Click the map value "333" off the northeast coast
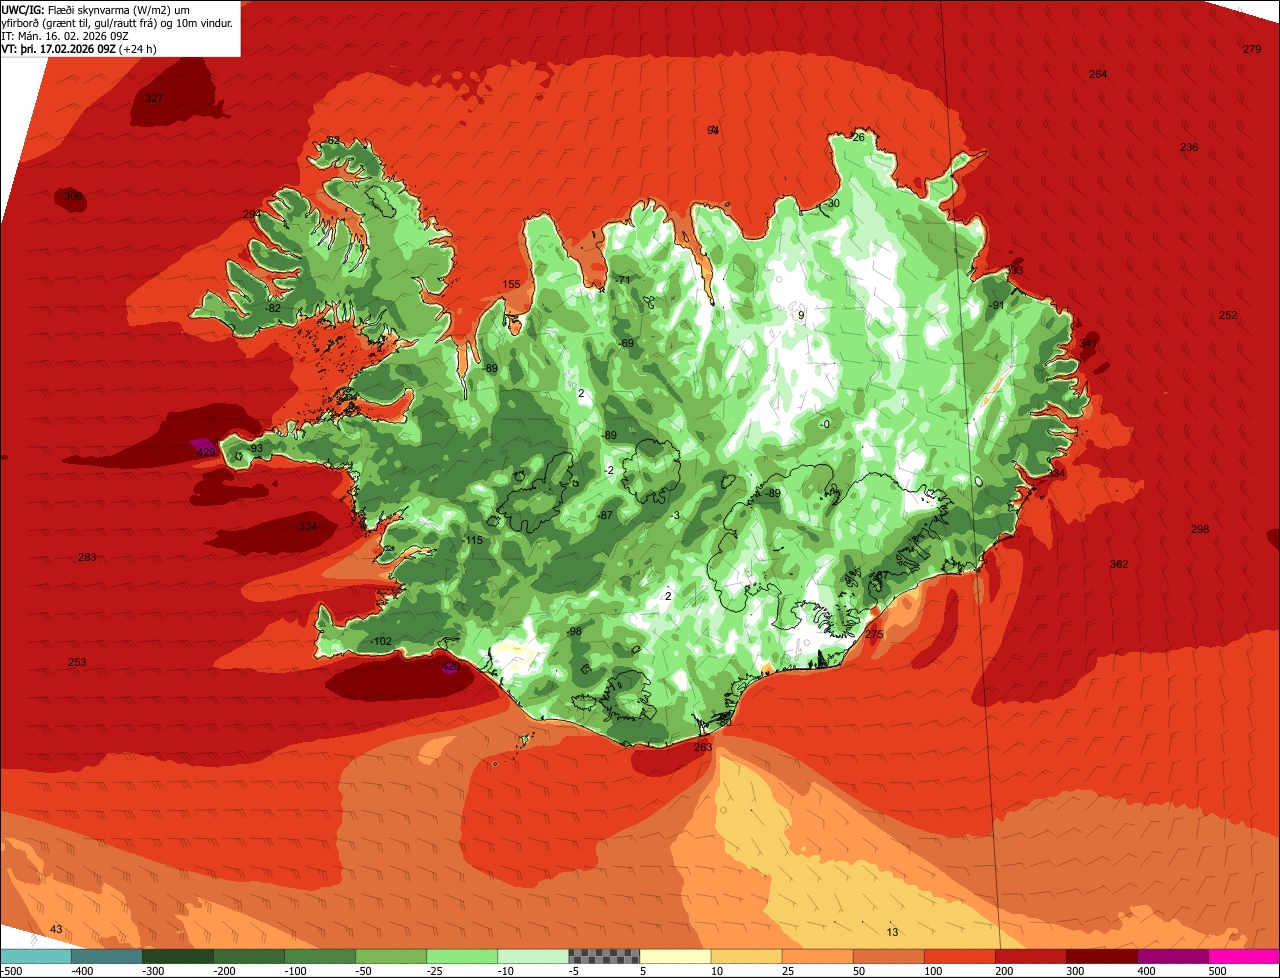 1014,270
